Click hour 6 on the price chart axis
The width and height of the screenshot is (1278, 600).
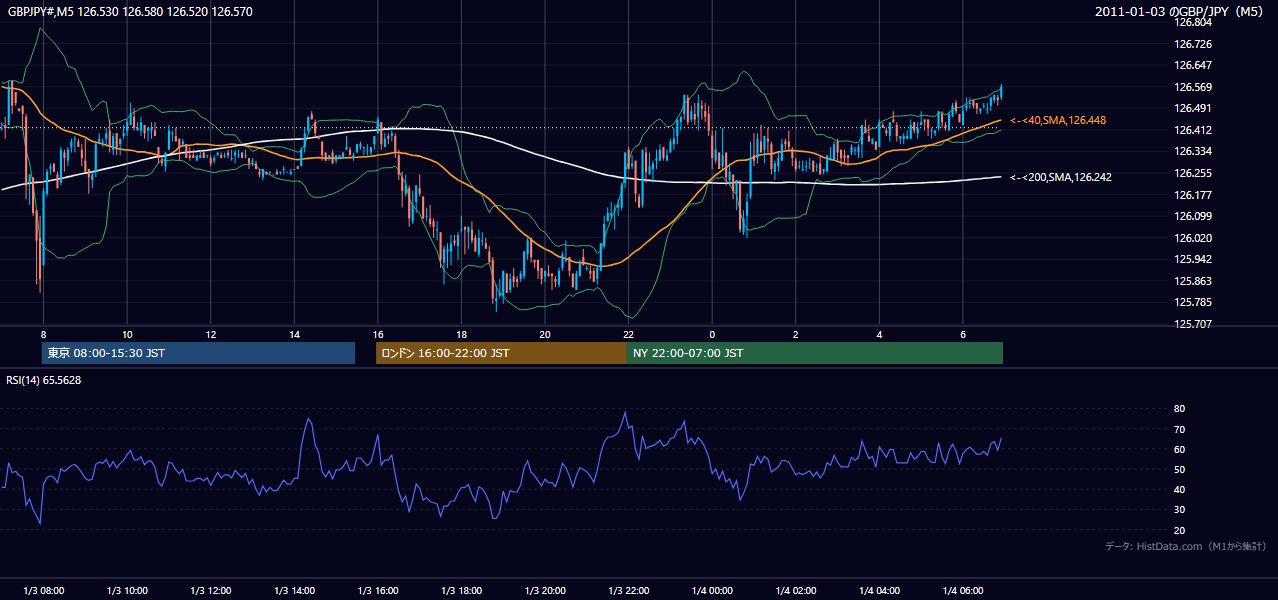pyautogui.click(x=963, y=334)
